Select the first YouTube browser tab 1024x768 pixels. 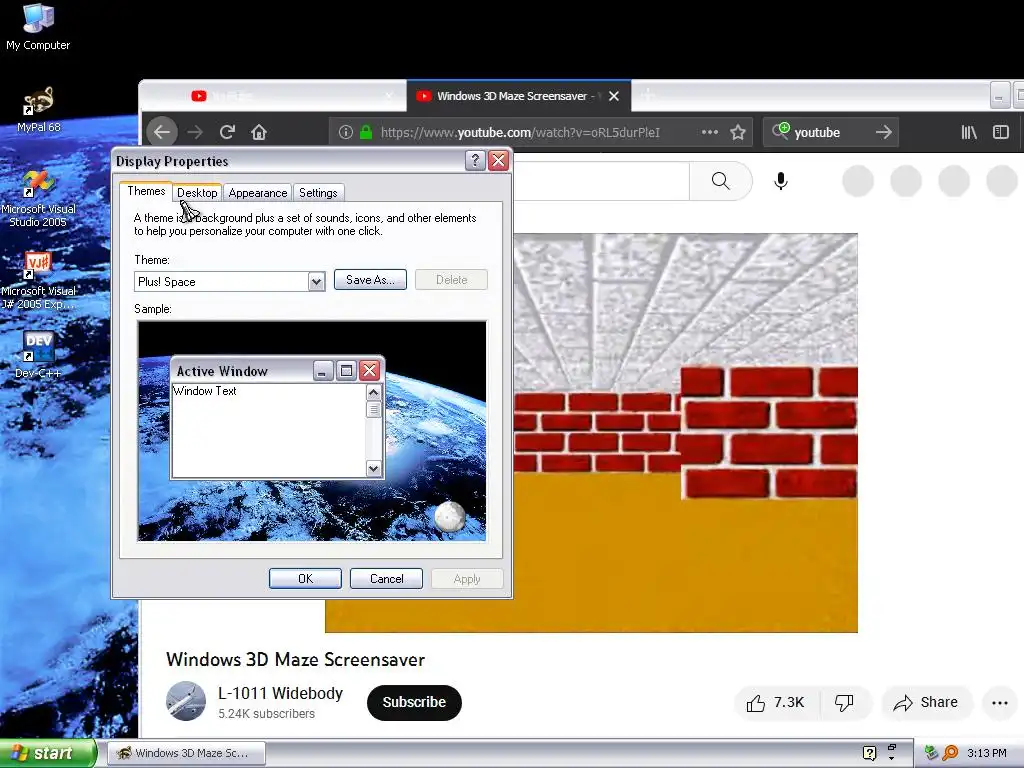pos(273,96)
